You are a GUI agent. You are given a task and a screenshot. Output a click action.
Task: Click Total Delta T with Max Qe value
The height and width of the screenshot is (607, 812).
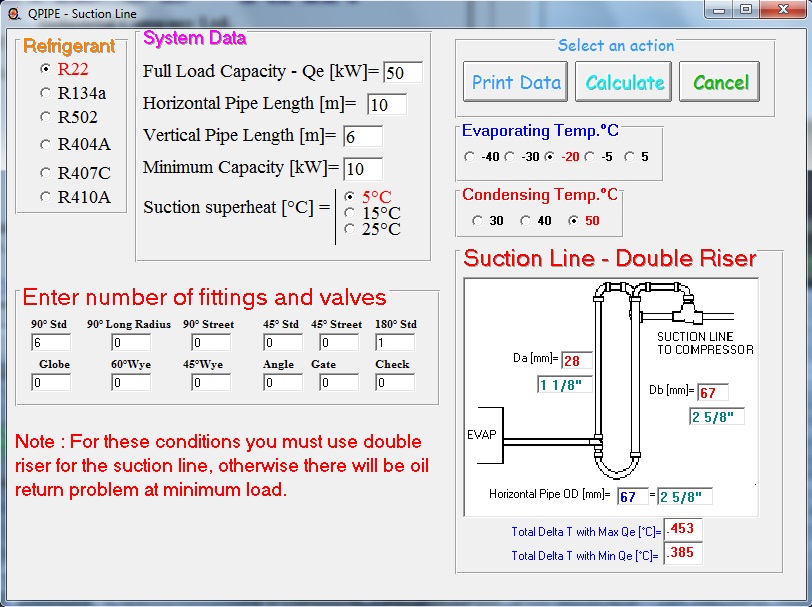(683, 529)
